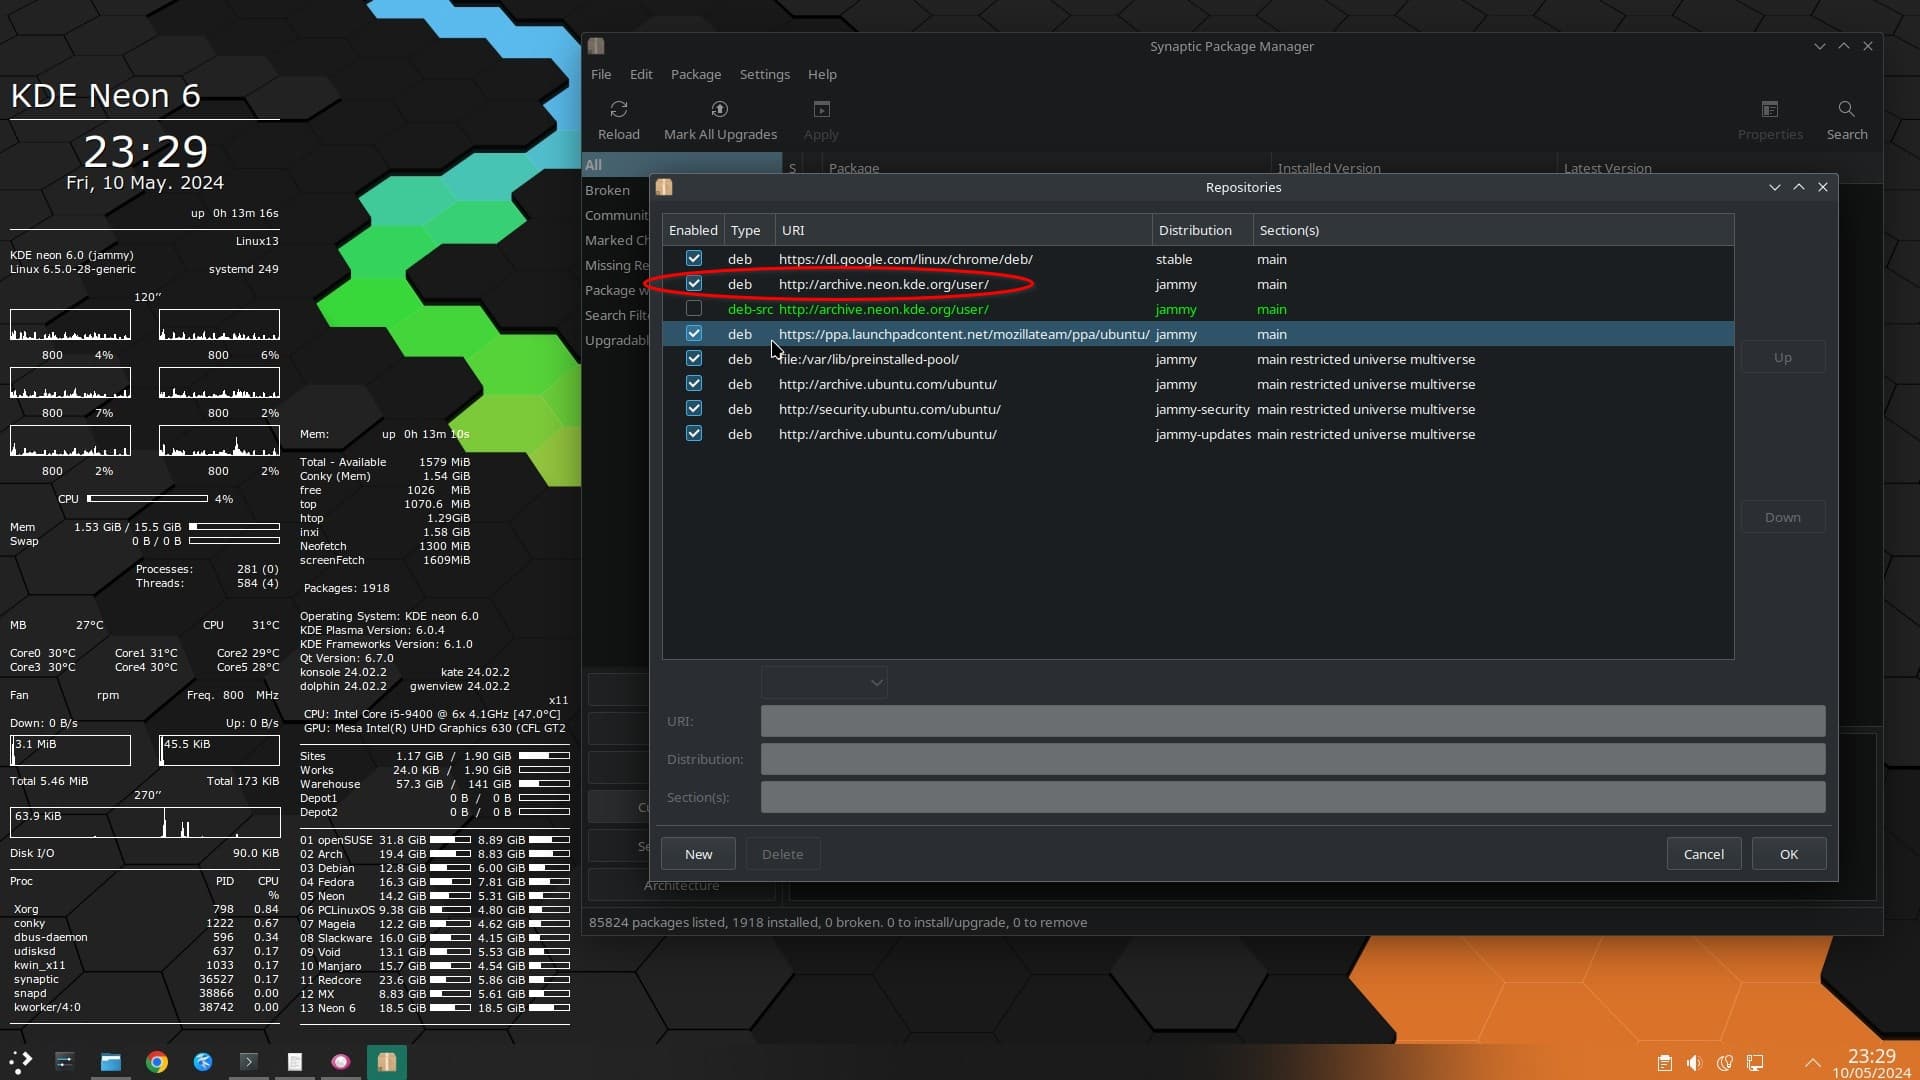The height and width of the screenshot is (1080, 1920).
Task: Open the File menu
Action: click(601, 74)
